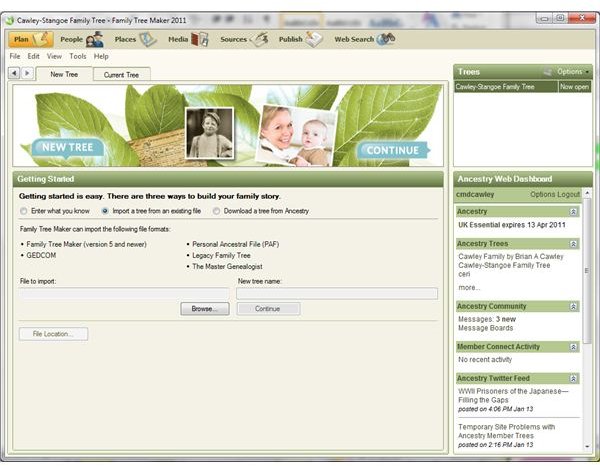Collapse the Ancestry Twitter Feed section

pos(573,378)
